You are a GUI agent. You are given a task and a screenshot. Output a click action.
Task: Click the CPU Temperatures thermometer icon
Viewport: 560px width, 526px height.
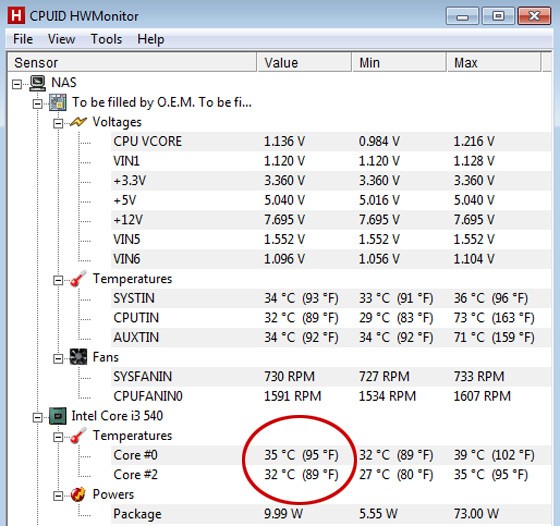(x=78, y=436)
